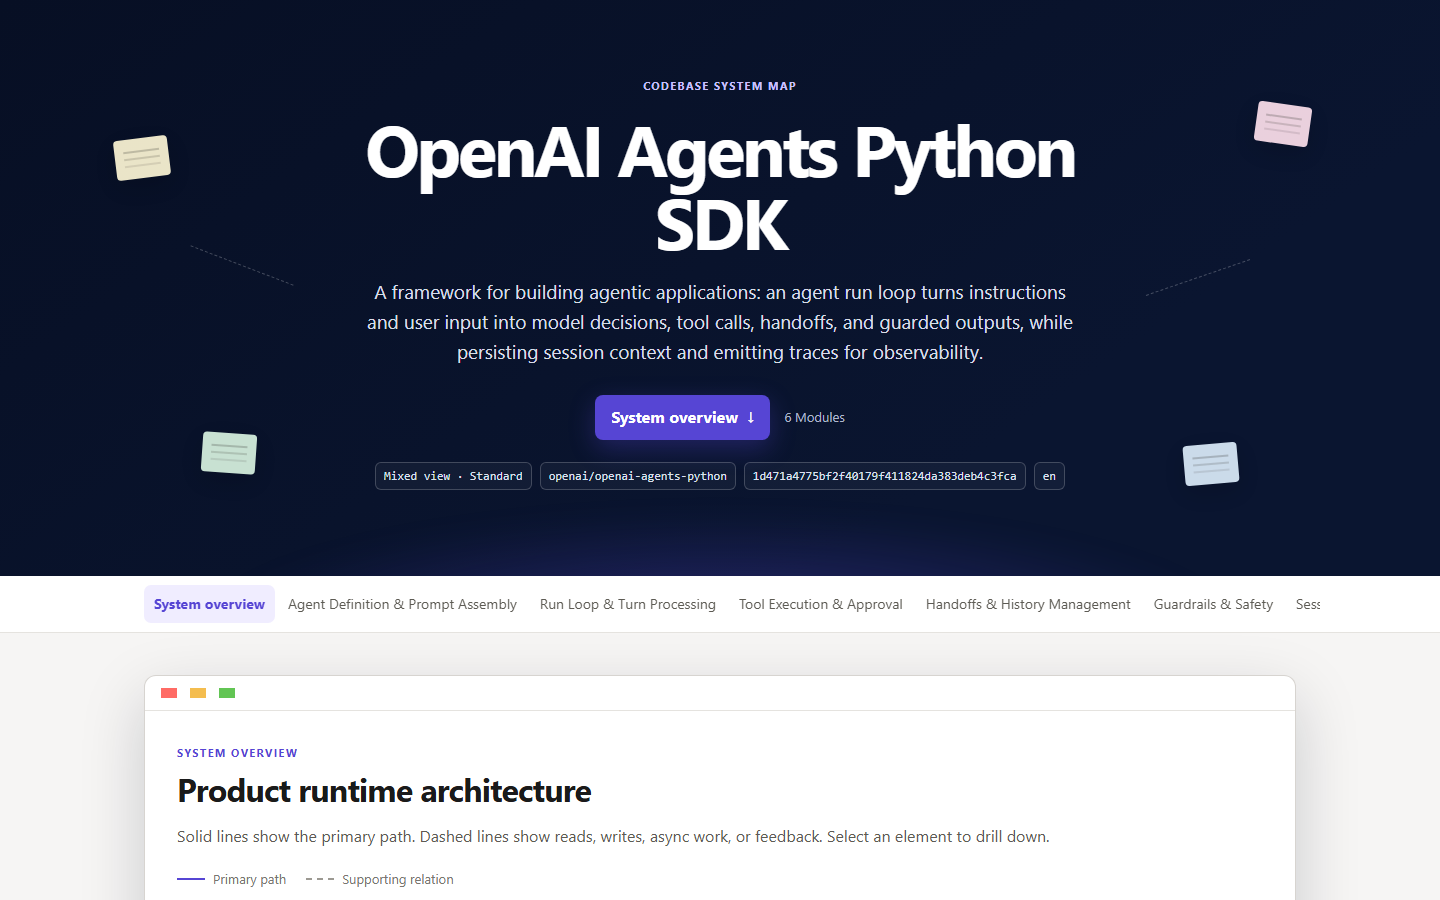Click the green sticky note icon
The height and width of the screenshot is (900, 1440).
pos(229,453)
